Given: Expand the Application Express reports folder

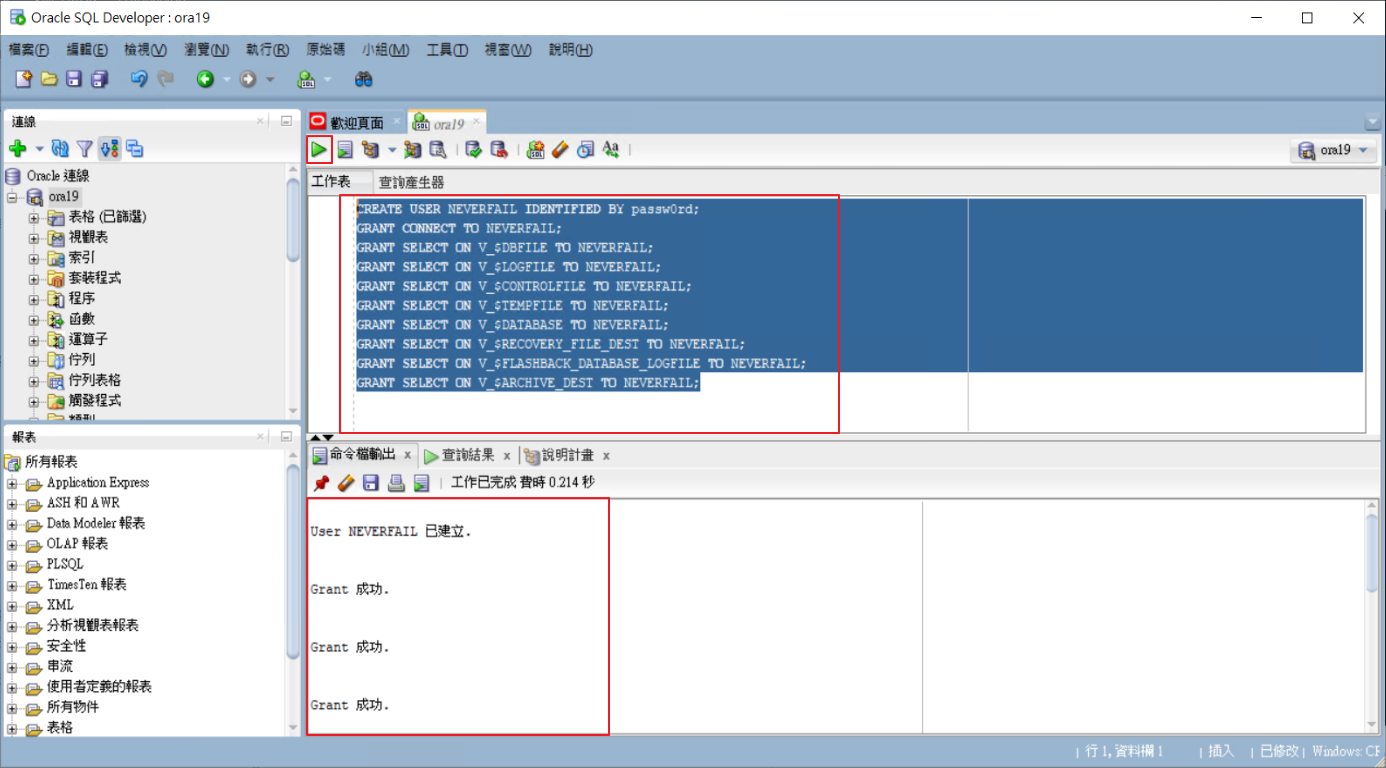Looking at the screenshot, I should click(13, 483).
